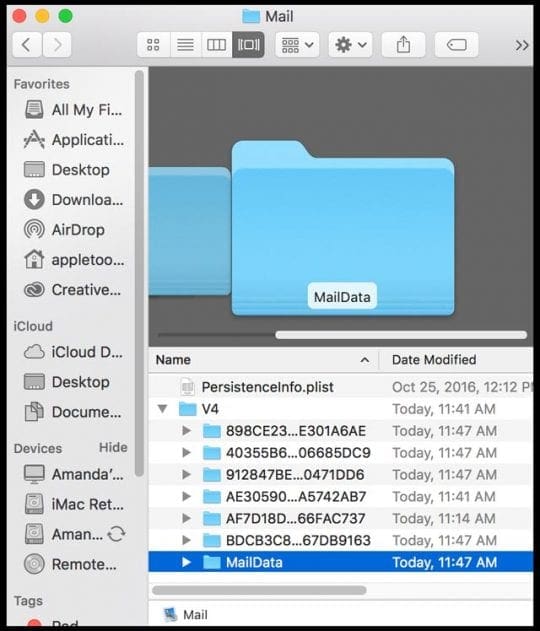The height and width of the screenshot is (631, 540).
Task: Select Amanda's computer under Devices
Action: (74, 474)
